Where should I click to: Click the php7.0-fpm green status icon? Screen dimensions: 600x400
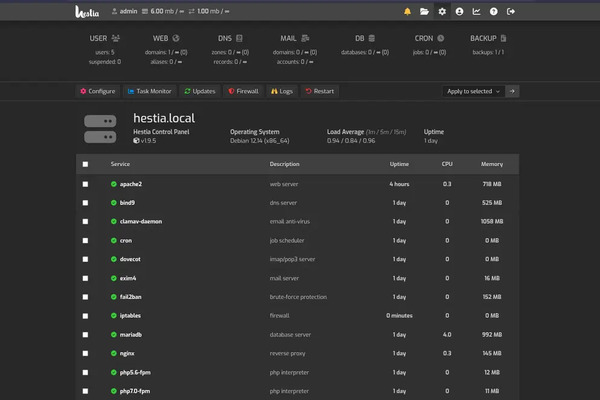pyautogui.click(x=114, y=391)
